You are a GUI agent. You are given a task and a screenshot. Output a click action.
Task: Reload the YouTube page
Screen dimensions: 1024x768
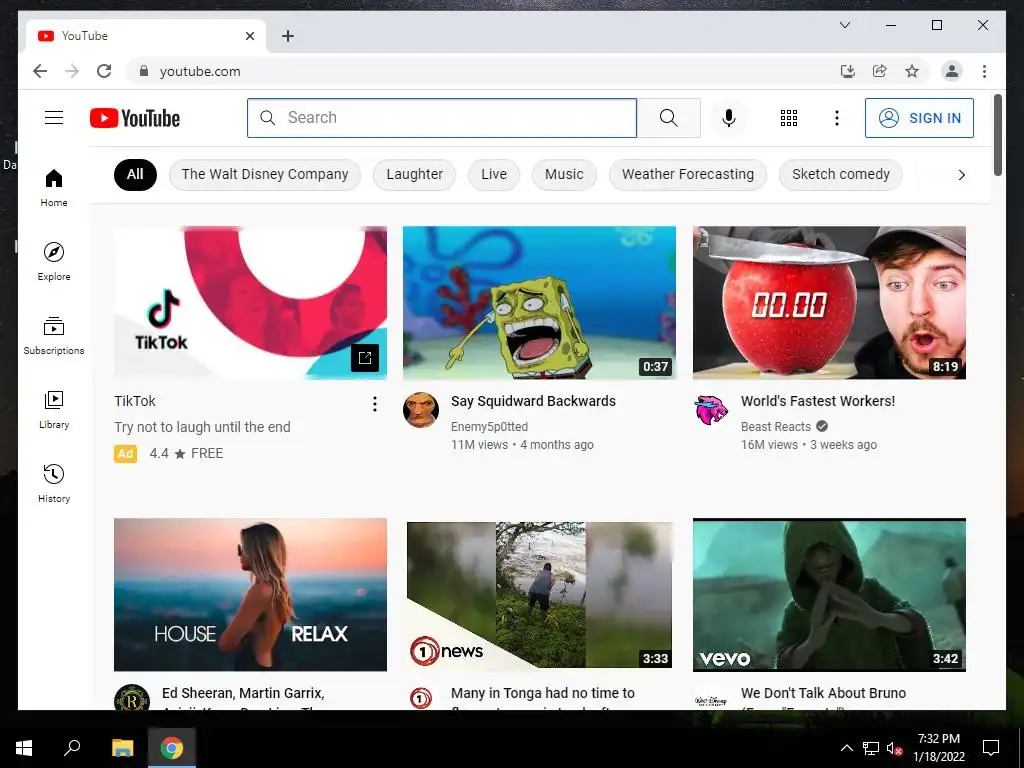(x=104, y=71)
